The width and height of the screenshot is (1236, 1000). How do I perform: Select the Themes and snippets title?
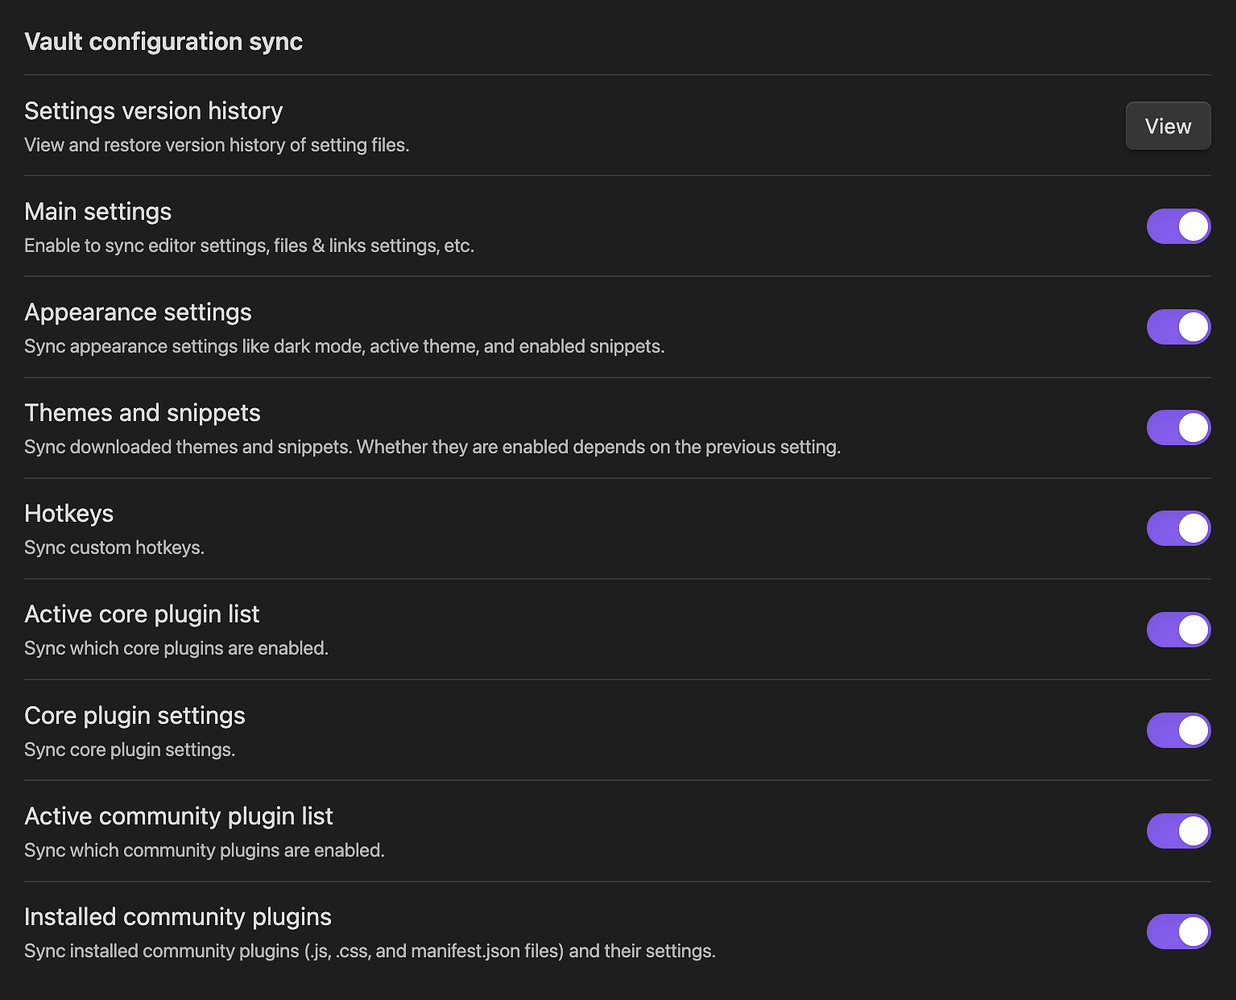tap(142, 413)
